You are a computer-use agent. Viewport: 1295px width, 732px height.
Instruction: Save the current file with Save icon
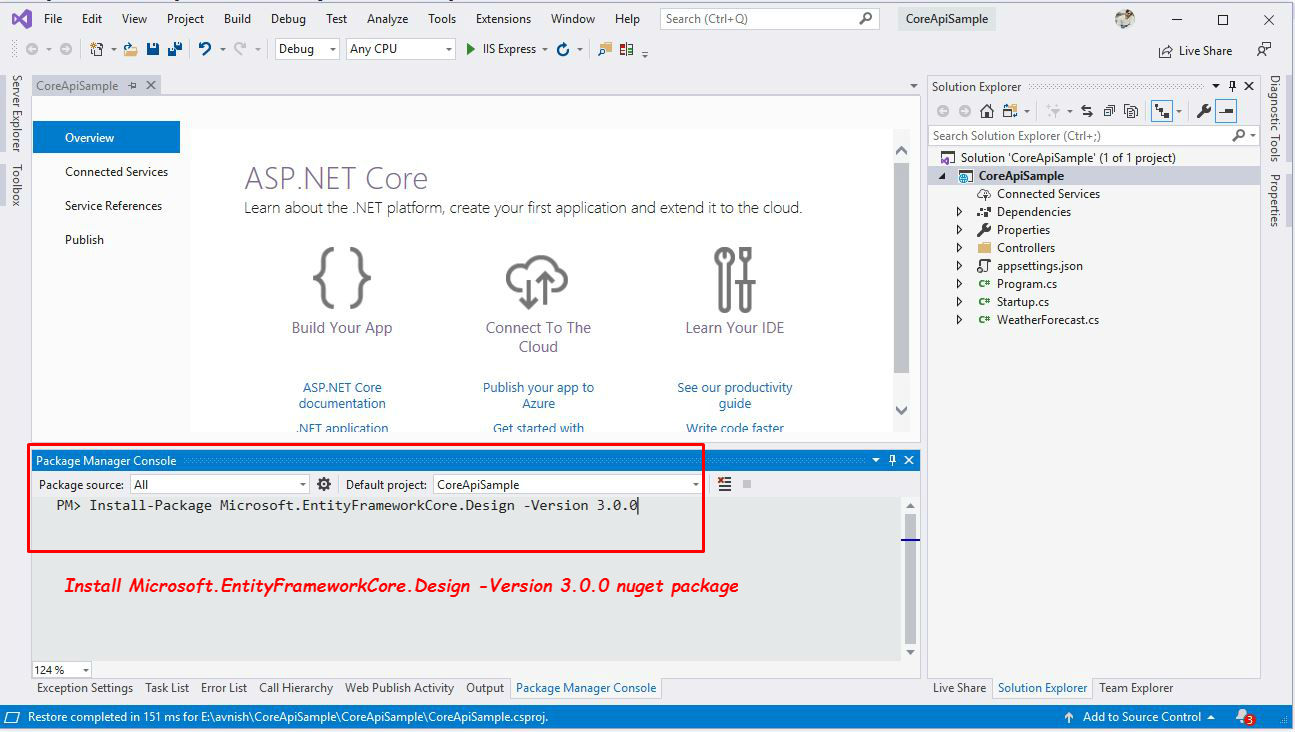click(153, 49)
